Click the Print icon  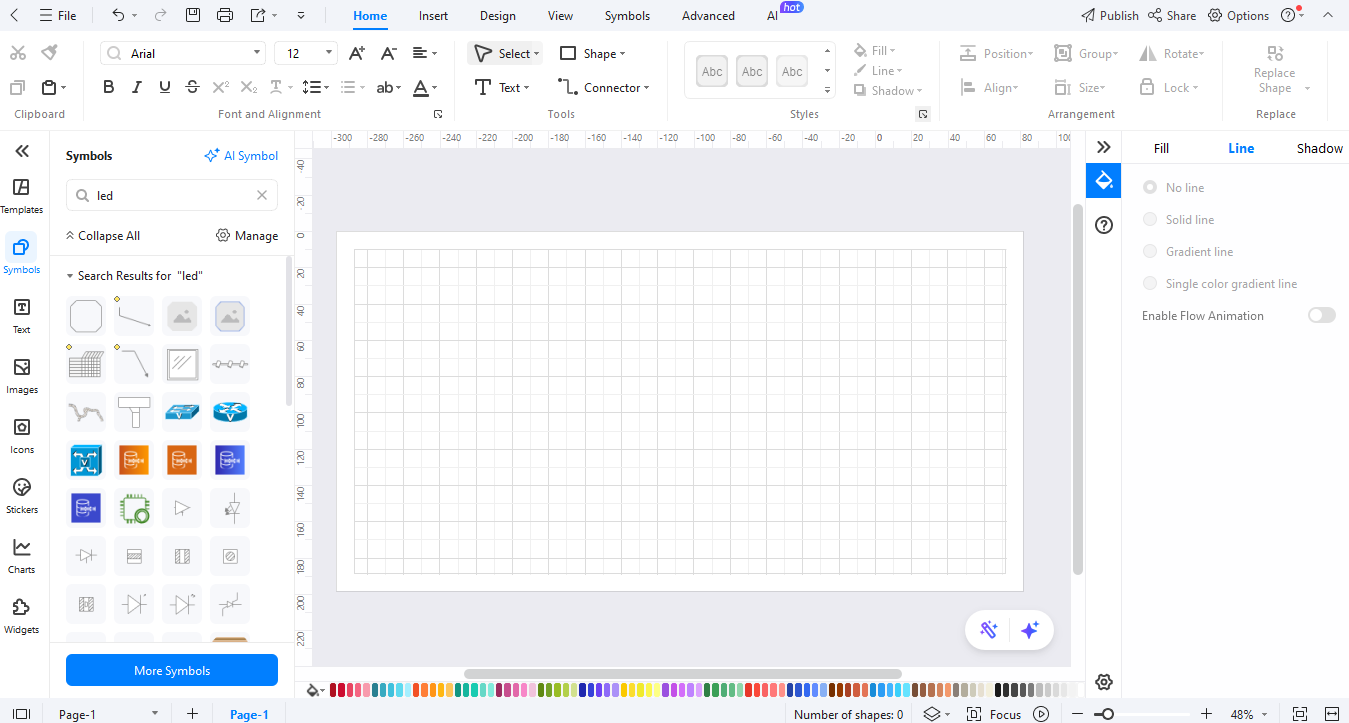click(225, 15)
